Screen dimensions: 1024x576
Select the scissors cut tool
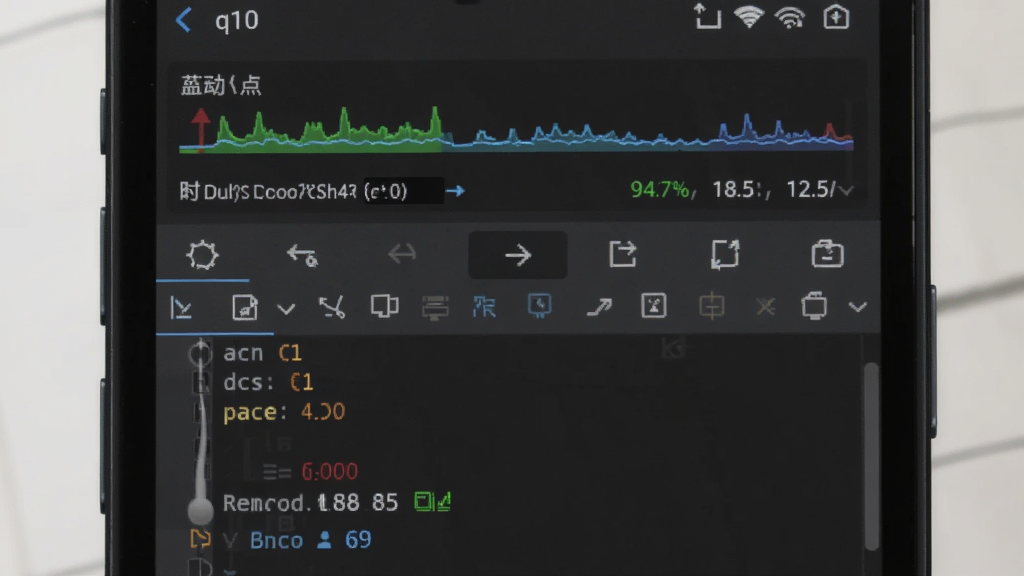pyautogui.click(x=332, y=307)
